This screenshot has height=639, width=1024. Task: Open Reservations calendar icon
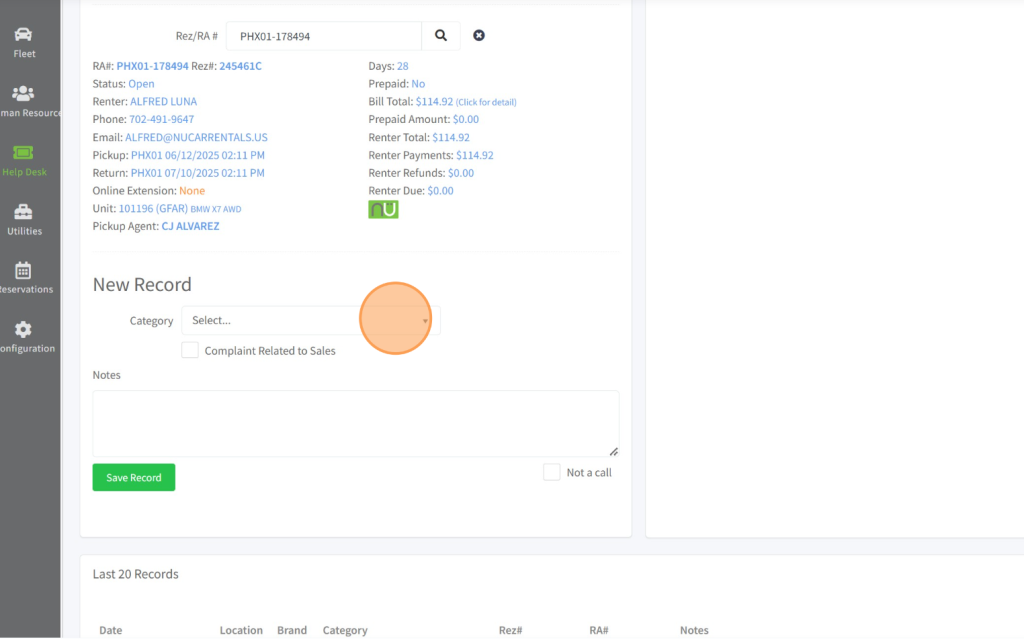click(x=23, y=271)
